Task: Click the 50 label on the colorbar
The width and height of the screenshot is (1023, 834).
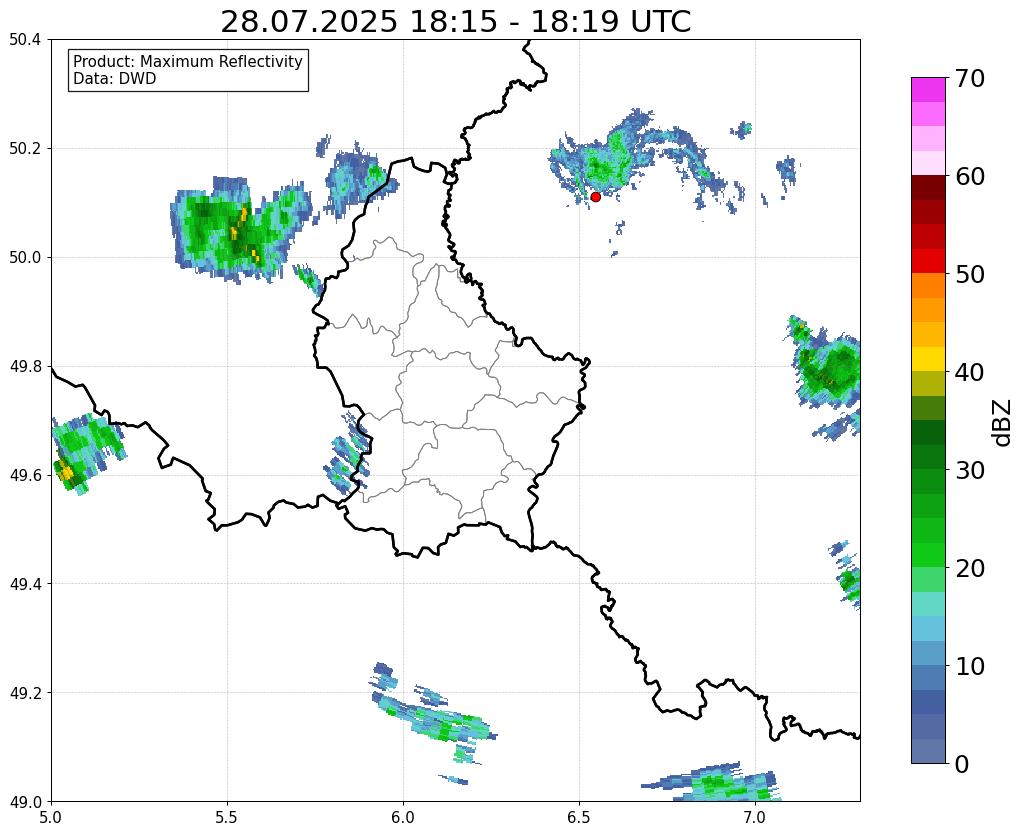Action: 969,274
